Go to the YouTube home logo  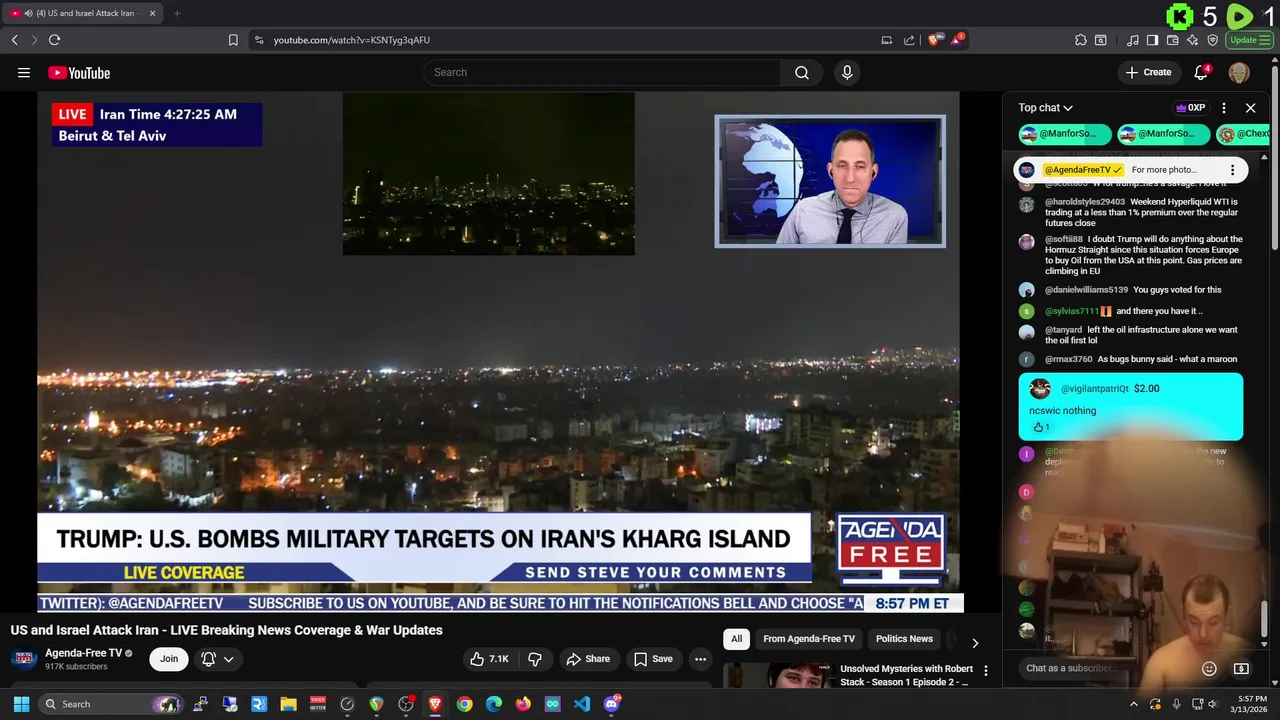[x=79, y=73]
